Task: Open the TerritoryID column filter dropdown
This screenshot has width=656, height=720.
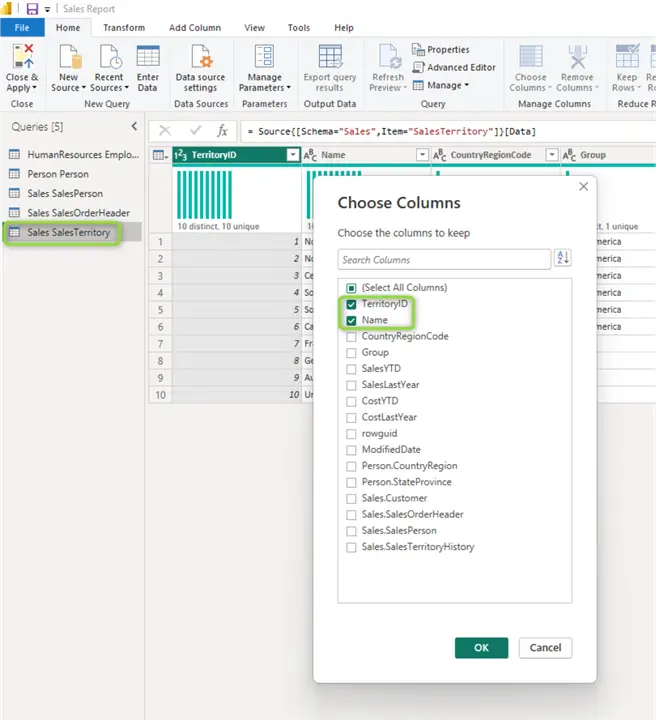Action: [x=292, y=155]
